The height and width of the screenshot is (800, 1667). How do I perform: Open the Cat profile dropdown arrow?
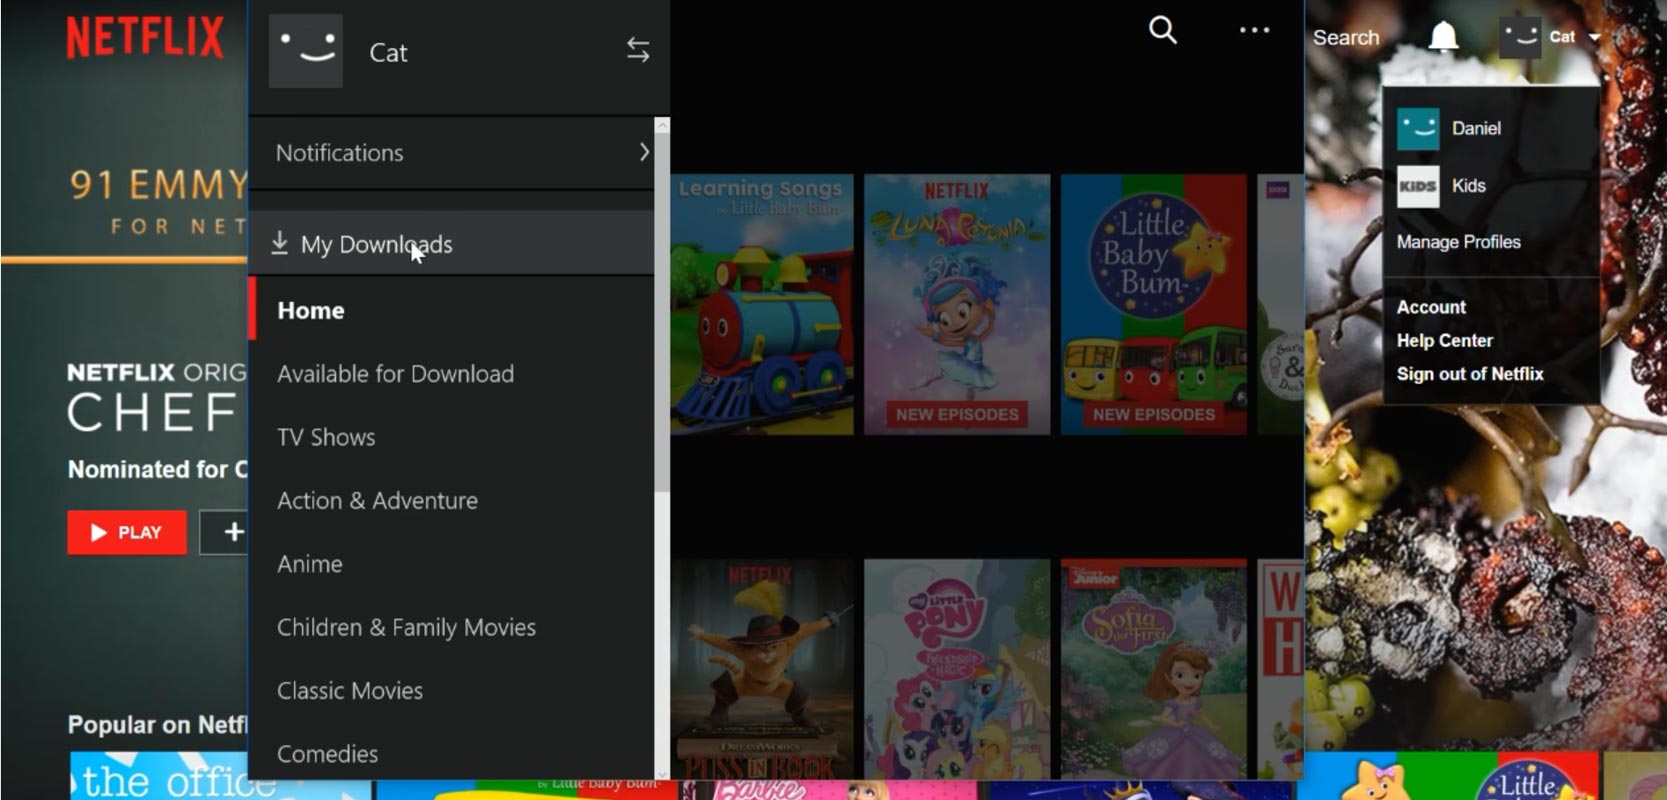tap(1594, 37)
